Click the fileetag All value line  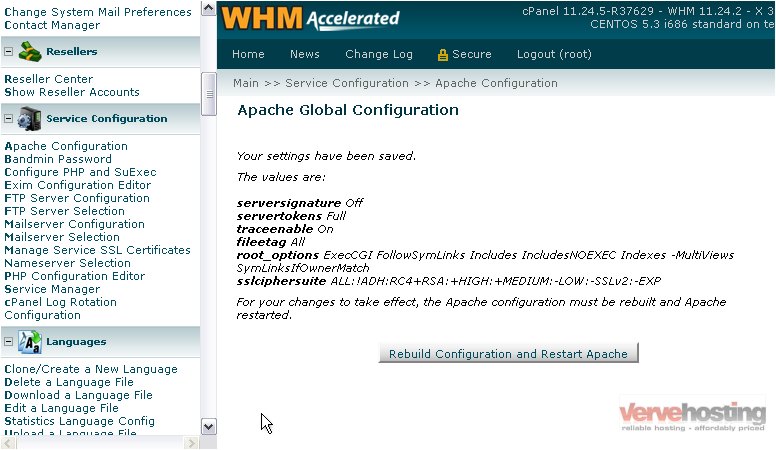tap(270, 242)
